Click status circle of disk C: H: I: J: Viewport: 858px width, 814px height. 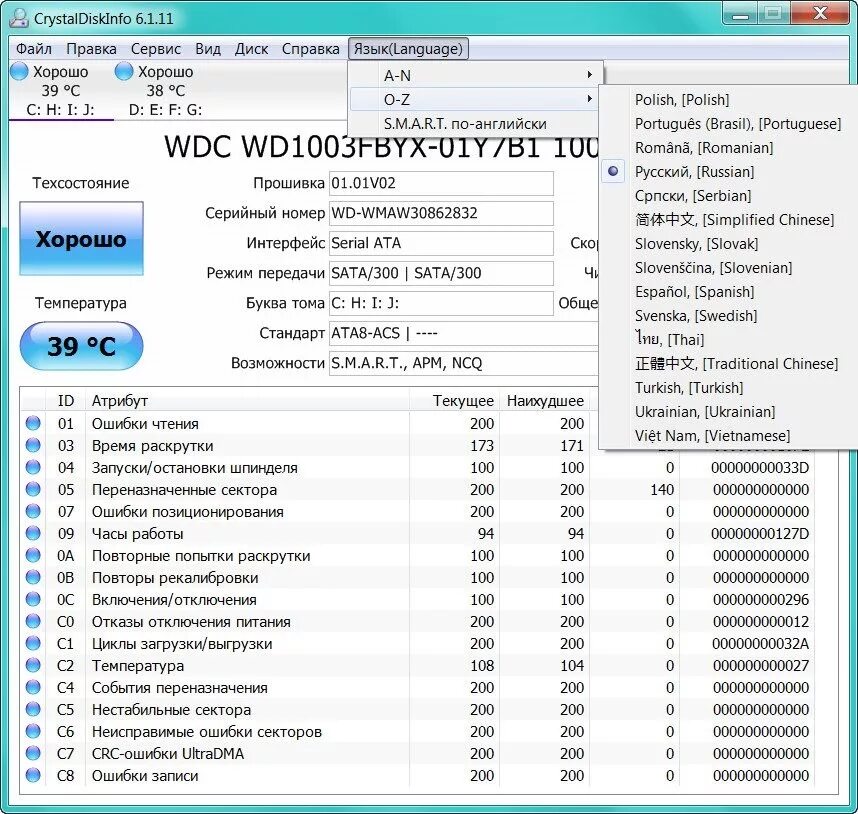19,71
